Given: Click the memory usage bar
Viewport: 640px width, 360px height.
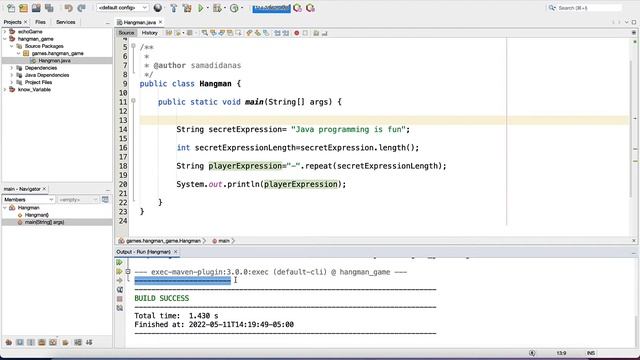Looking at the screenshot, I should pyautogui.click(x=271, y=8).
